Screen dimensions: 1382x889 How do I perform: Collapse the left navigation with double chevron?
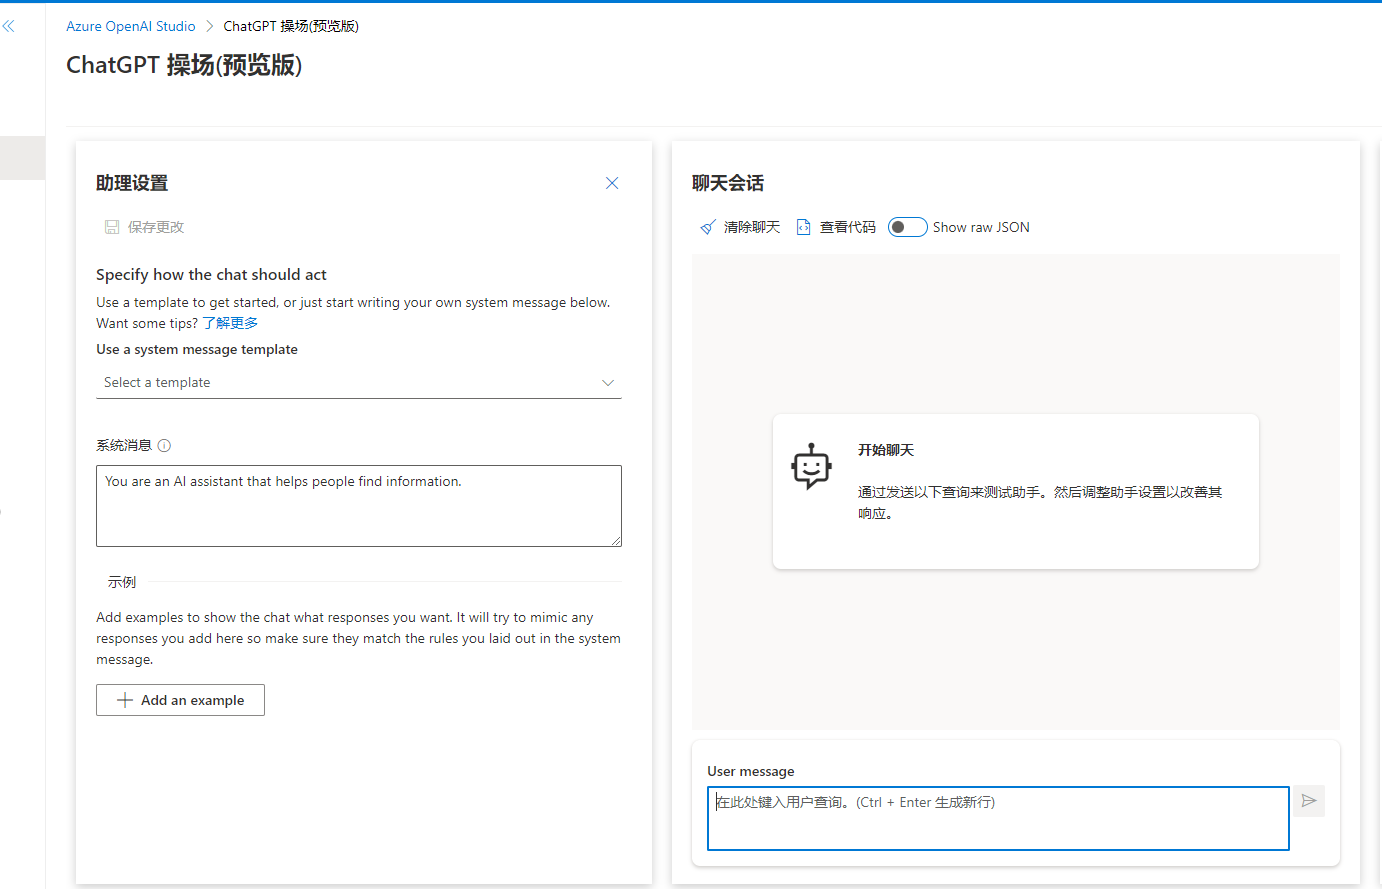pos(9,27)
